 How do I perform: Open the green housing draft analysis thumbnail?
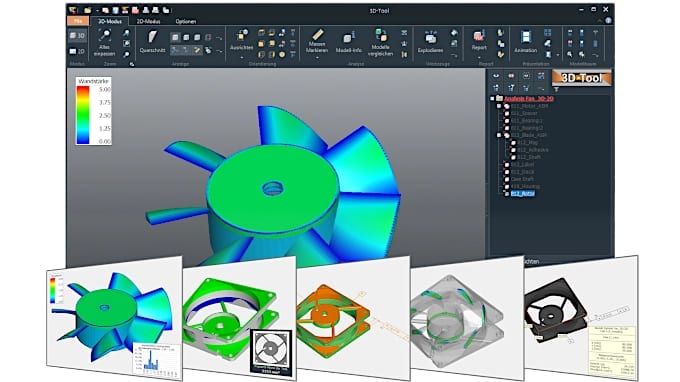(239, 319)
